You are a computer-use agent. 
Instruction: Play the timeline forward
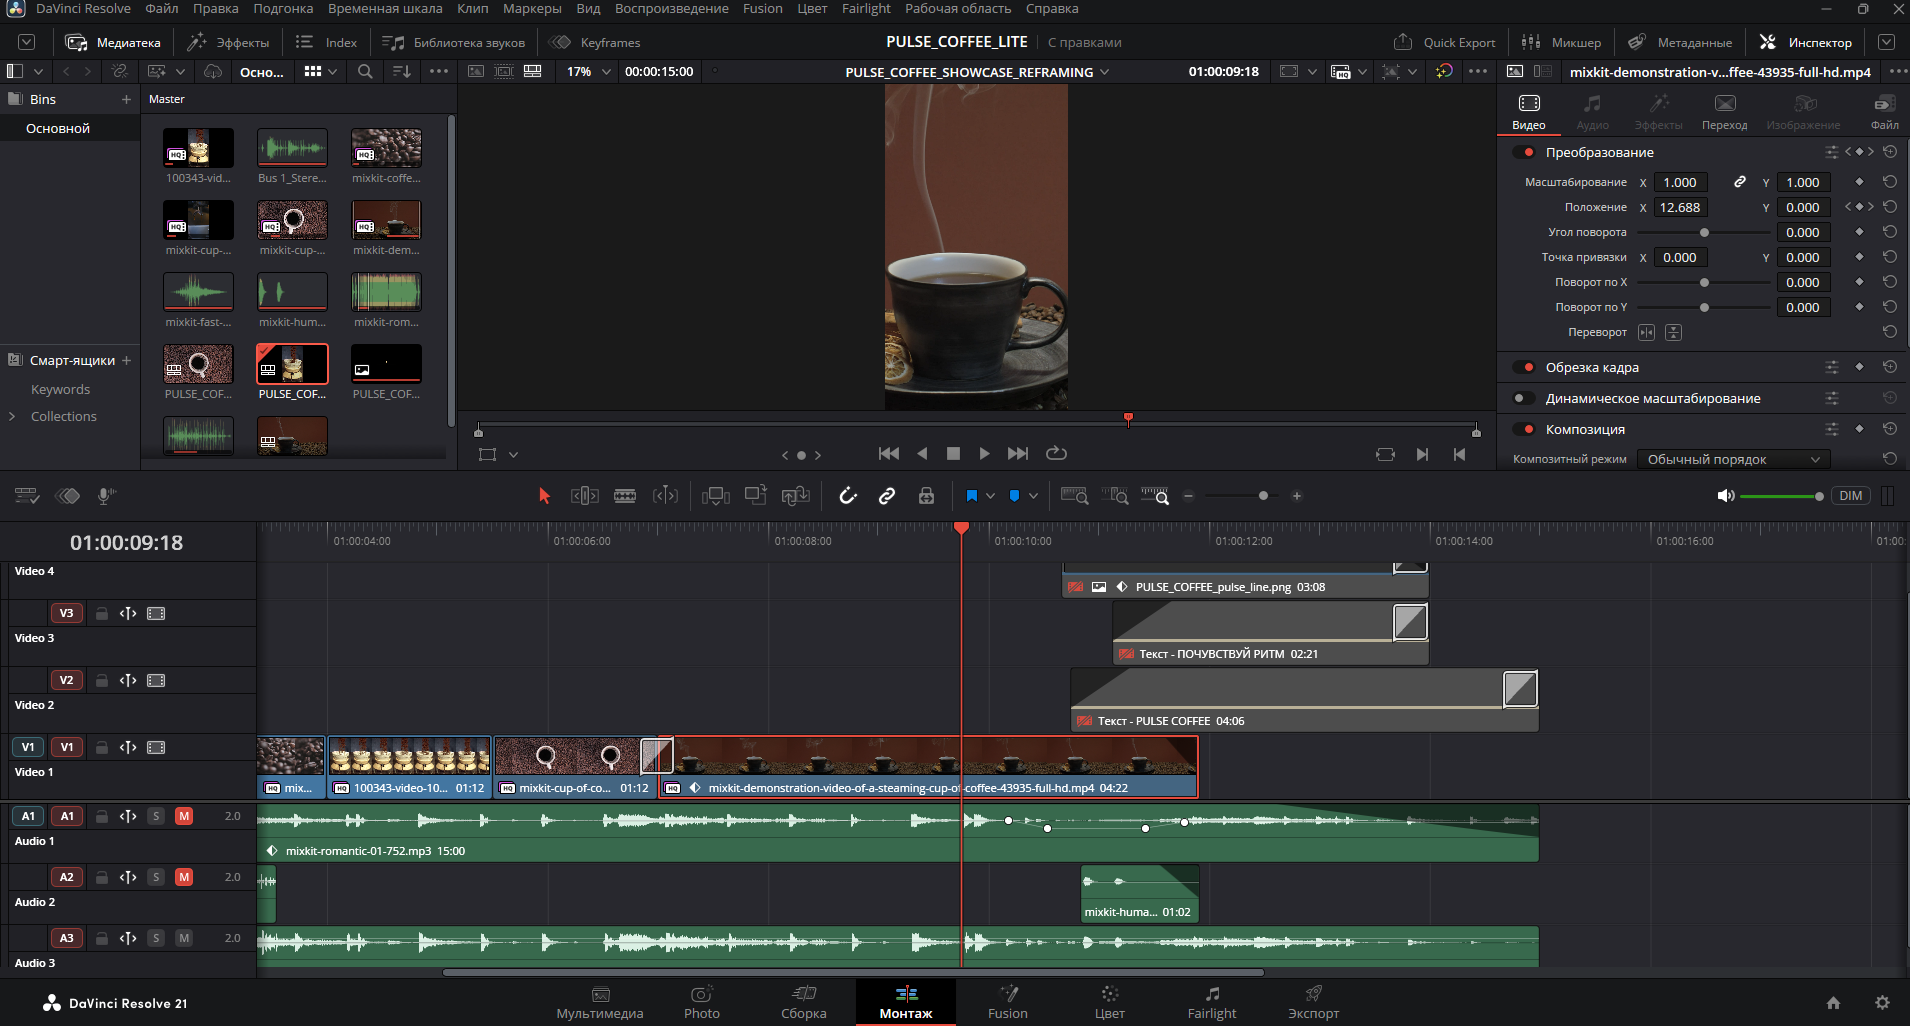click(984, 453)
